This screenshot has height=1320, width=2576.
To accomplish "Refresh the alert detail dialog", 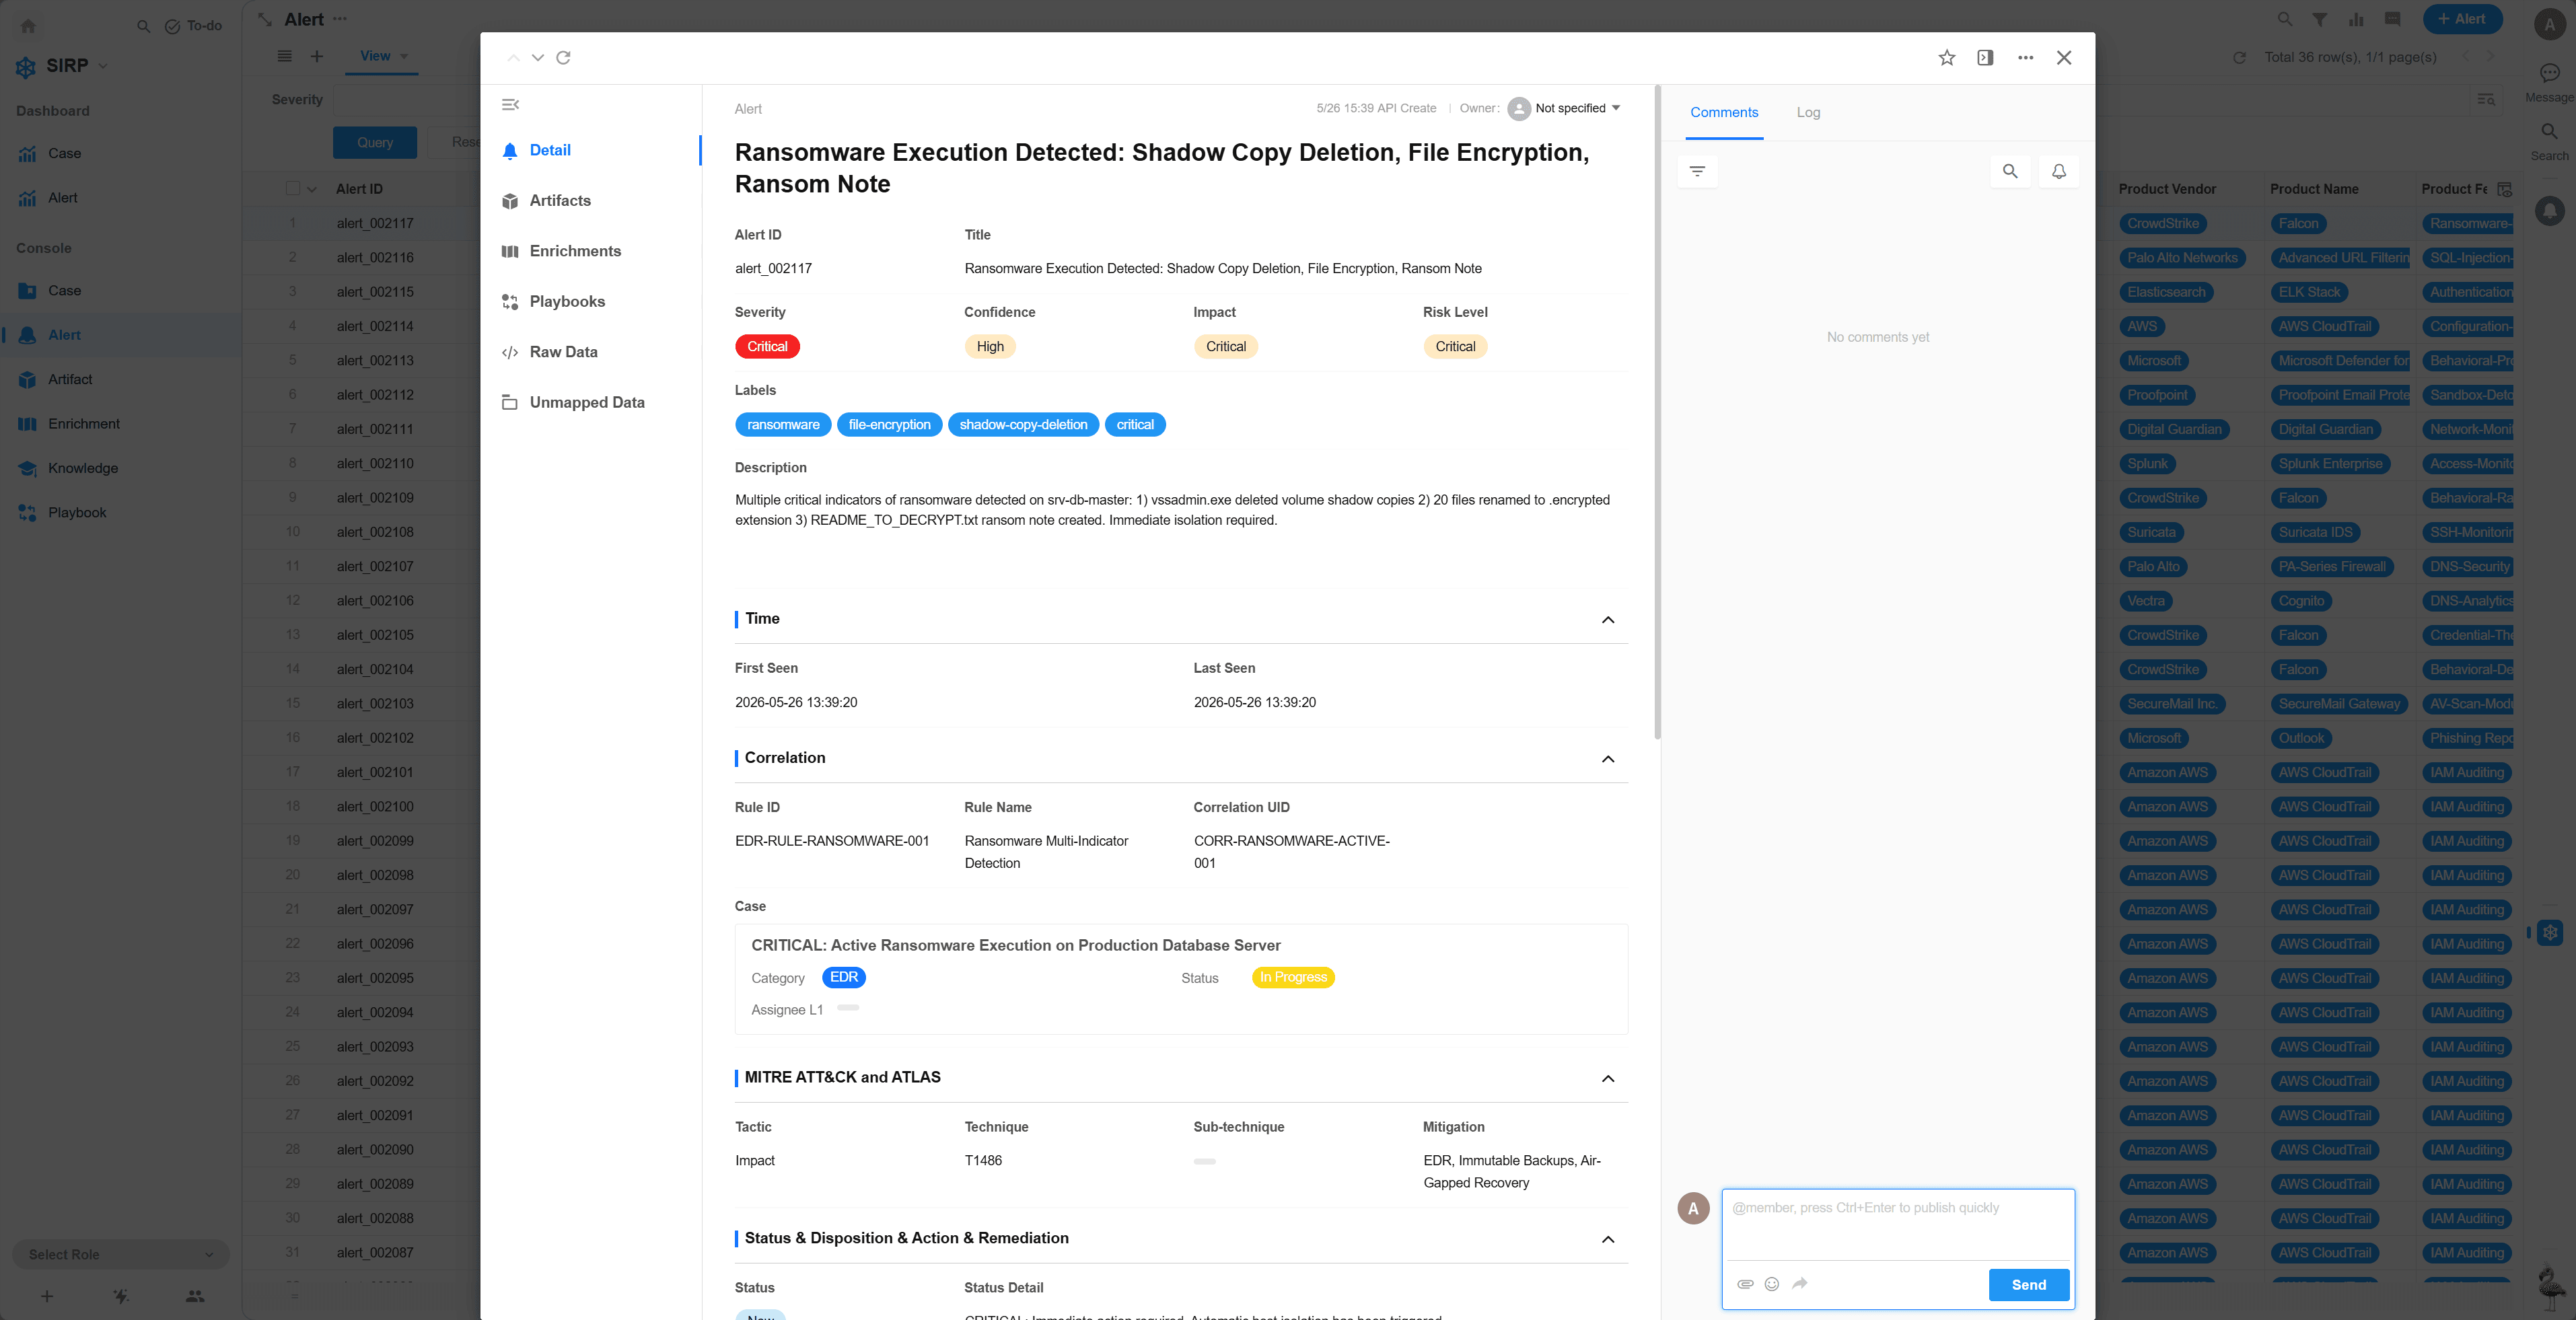I will (x=564, y=58).
